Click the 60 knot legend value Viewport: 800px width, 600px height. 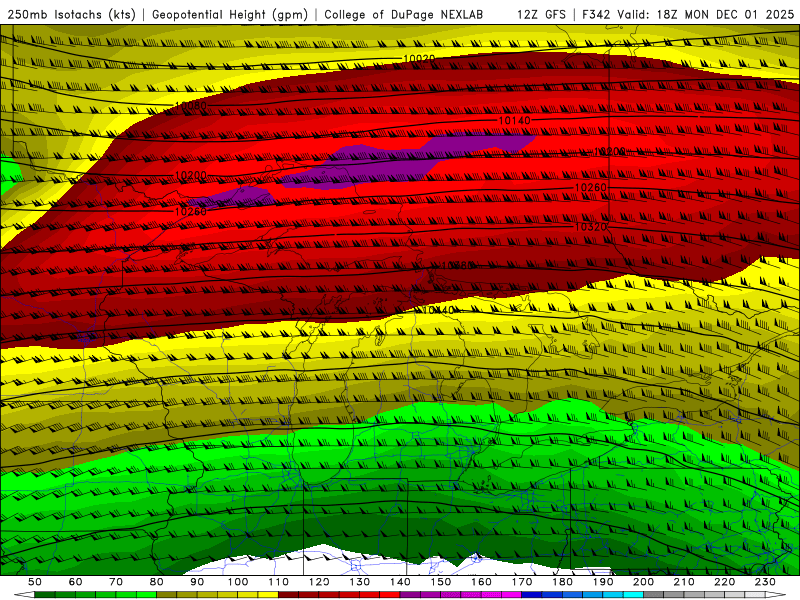tap(75, 582)
